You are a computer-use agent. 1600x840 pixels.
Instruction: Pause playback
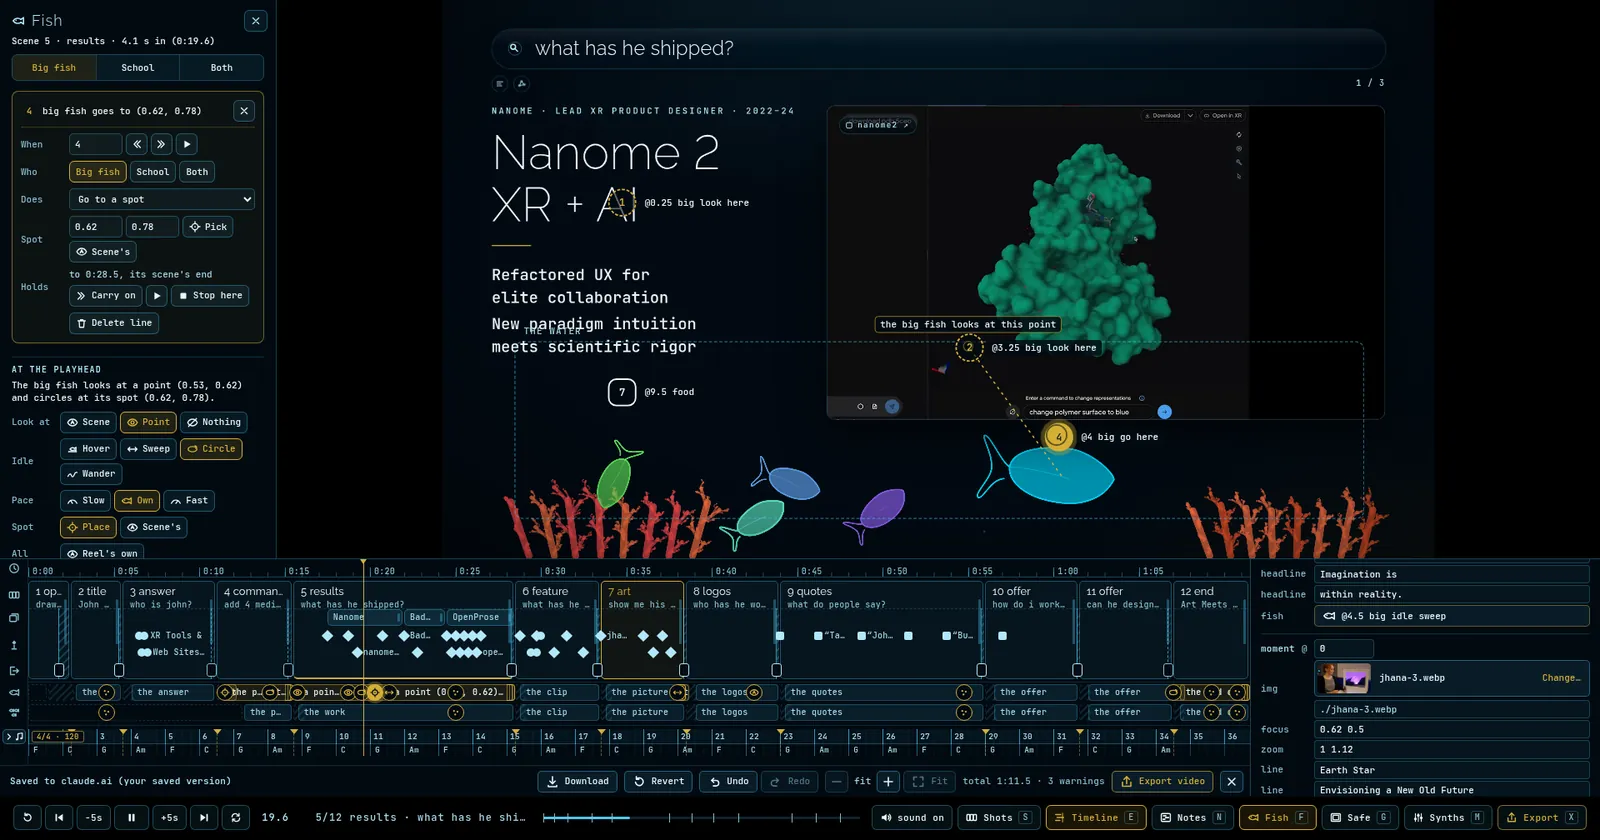coord(131,817)
